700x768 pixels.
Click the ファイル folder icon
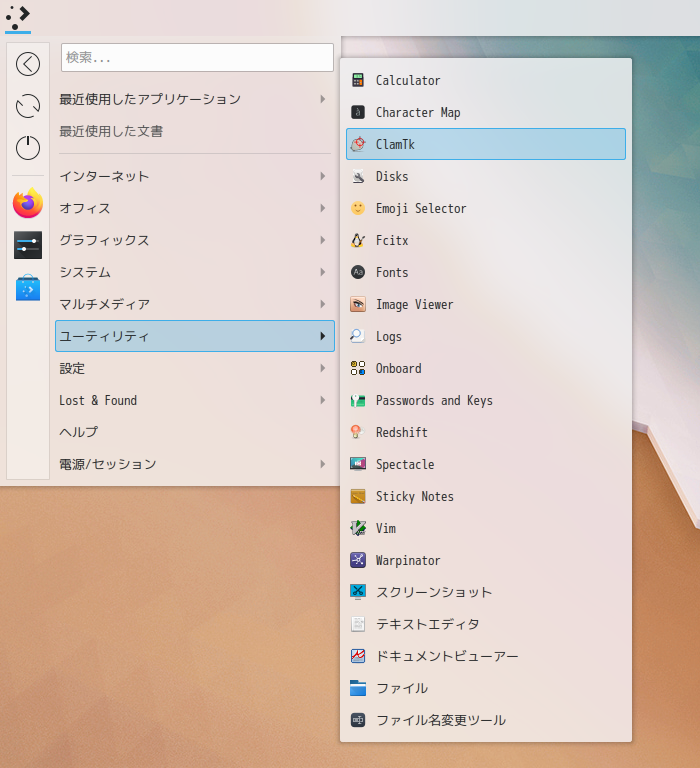click(358, 688)
